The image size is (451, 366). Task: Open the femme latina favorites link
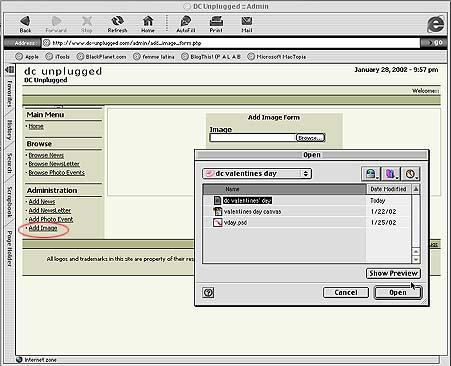154,57
